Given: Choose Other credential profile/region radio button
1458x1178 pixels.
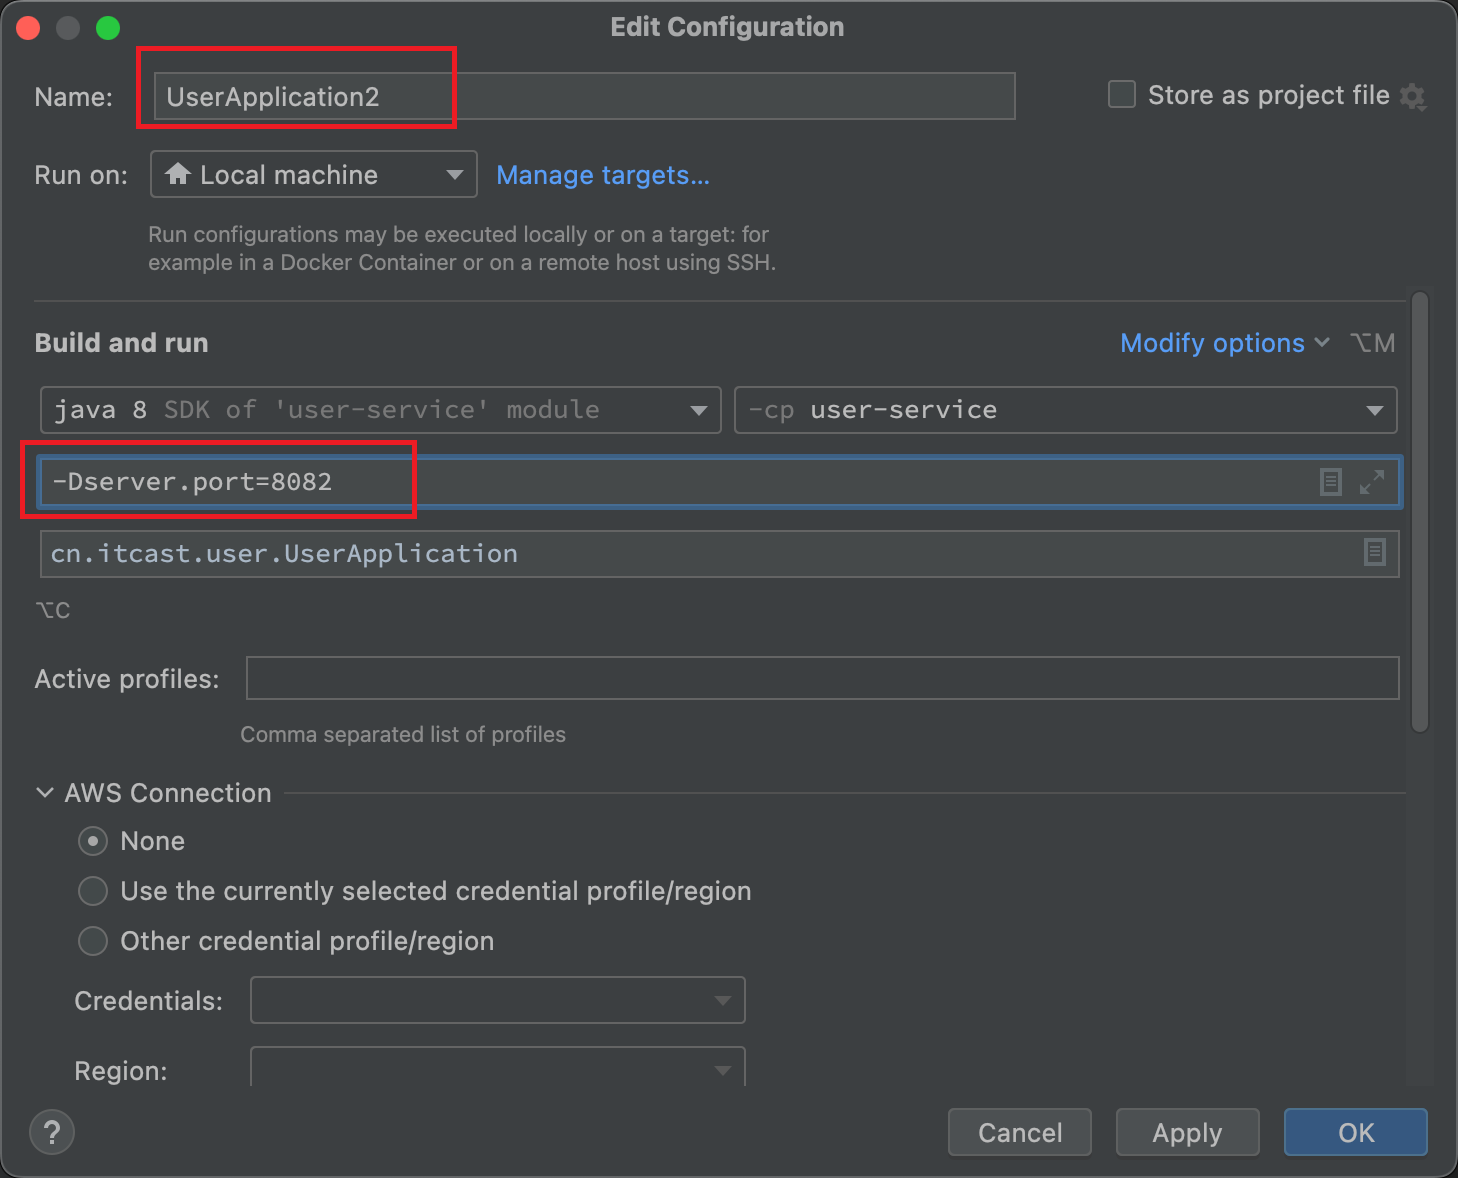Looking at the screenshot, I should 93,941.
